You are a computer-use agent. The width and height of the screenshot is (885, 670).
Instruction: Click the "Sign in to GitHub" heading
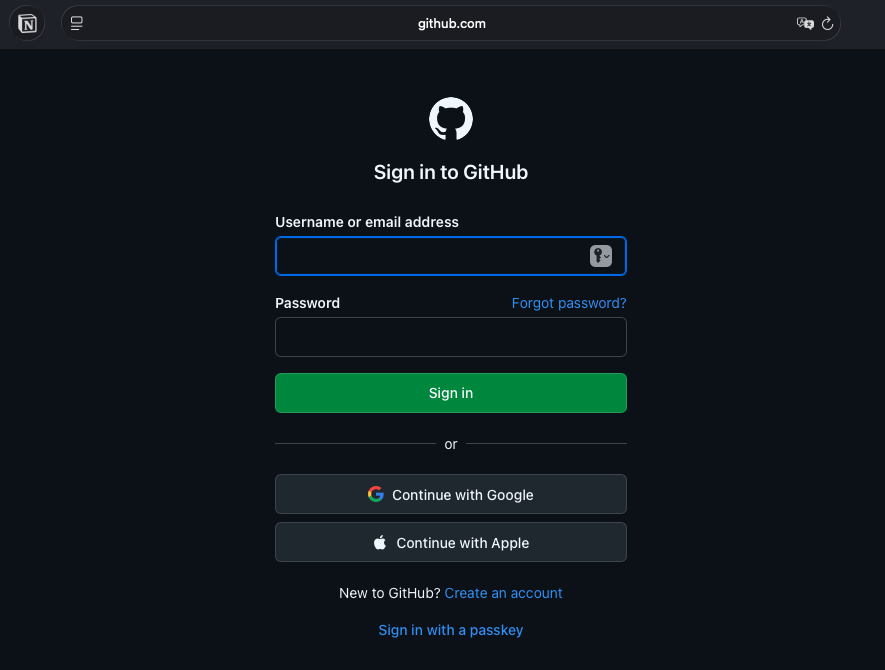click(451, 172)
